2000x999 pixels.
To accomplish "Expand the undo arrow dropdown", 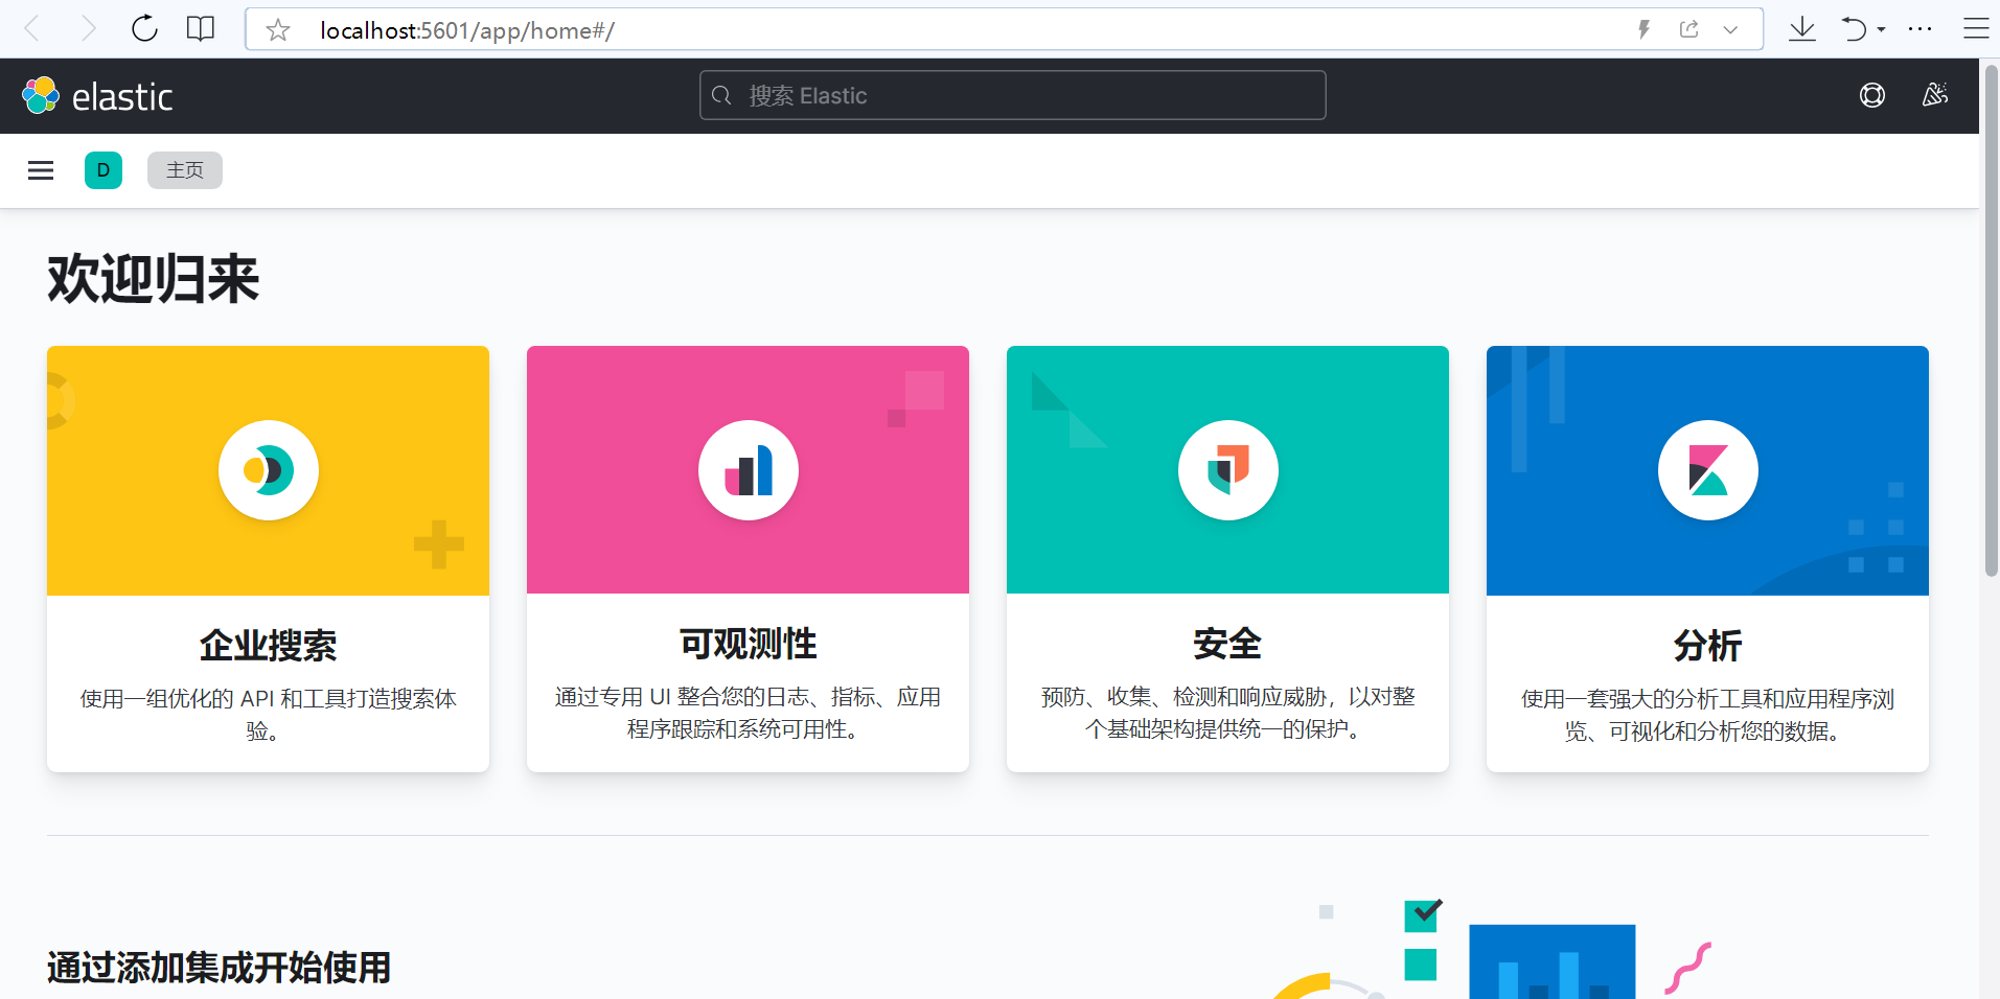I will tap(1882, 30).
